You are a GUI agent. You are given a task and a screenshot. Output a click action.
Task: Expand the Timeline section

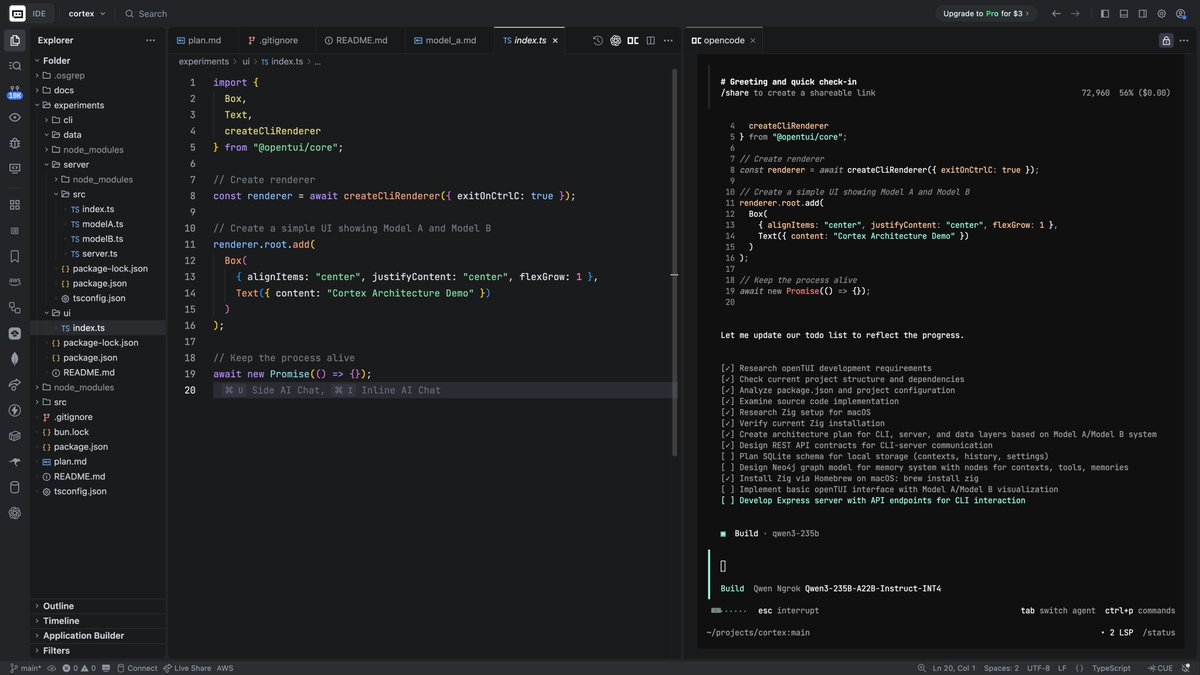98,621
